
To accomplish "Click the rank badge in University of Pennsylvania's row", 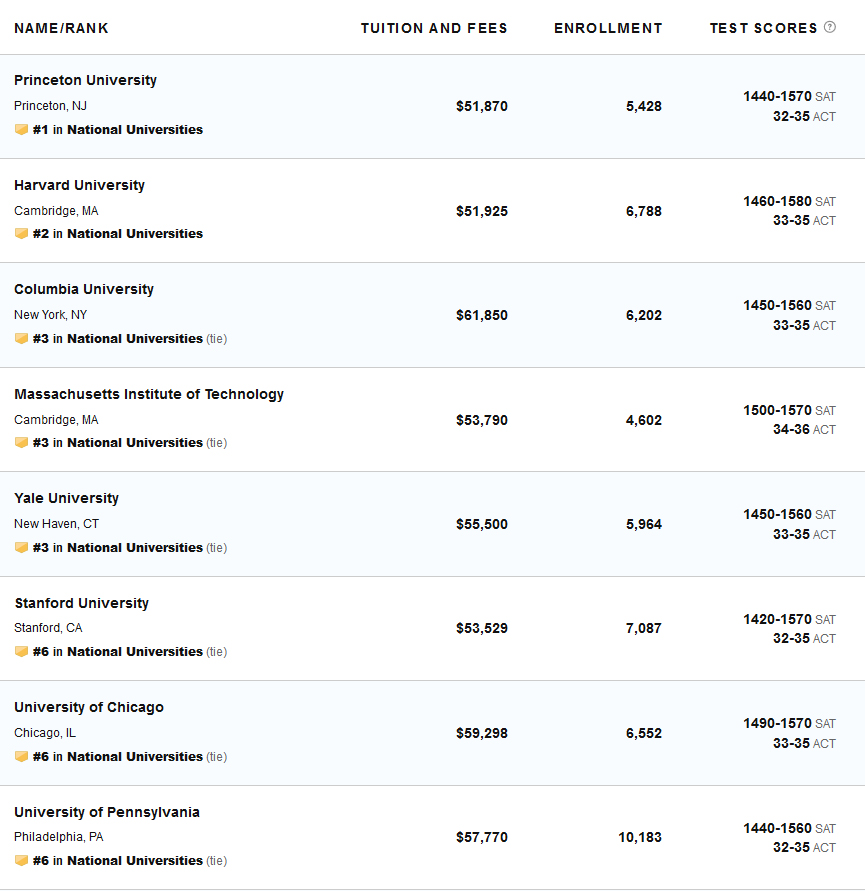I will 21,861.
